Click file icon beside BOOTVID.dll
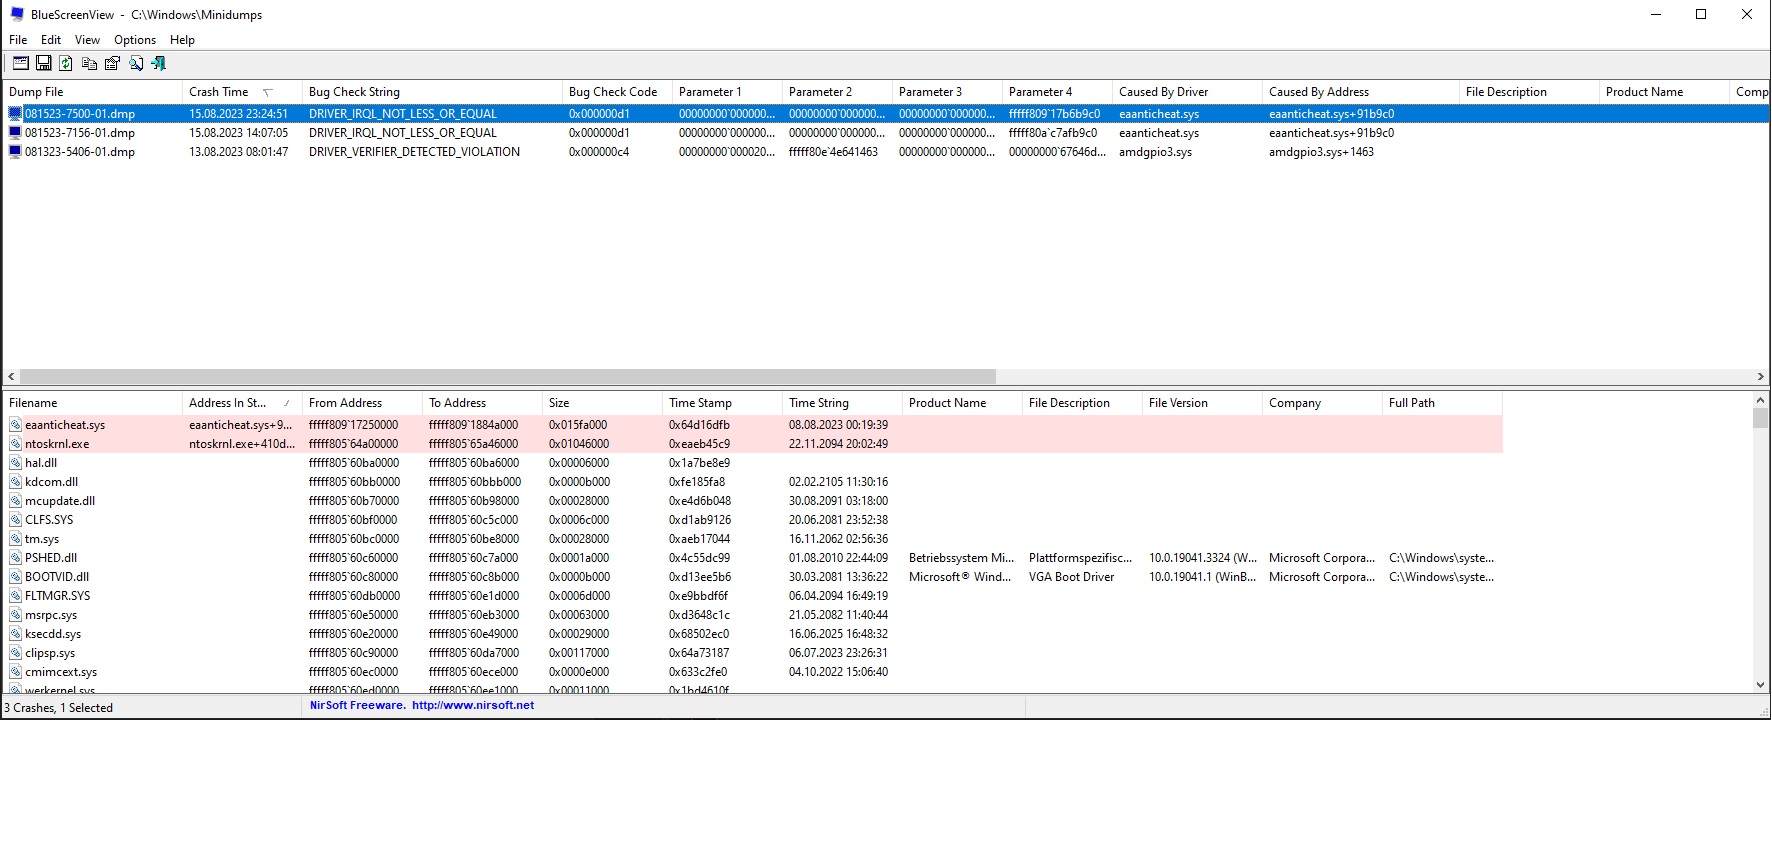 click(x=15, y=577)
